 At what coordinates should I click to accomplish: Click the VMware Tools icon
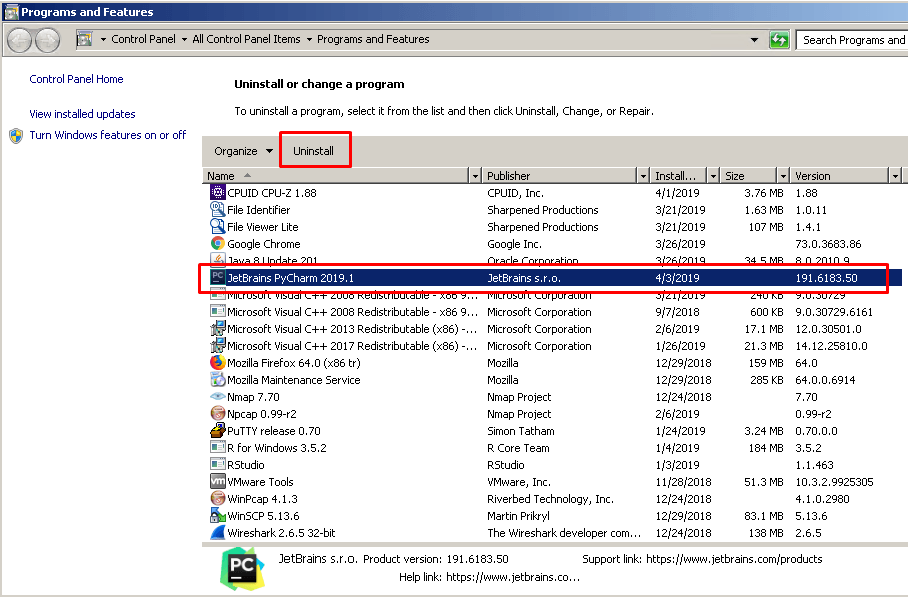pyautogui.click(x=217, y=481)
